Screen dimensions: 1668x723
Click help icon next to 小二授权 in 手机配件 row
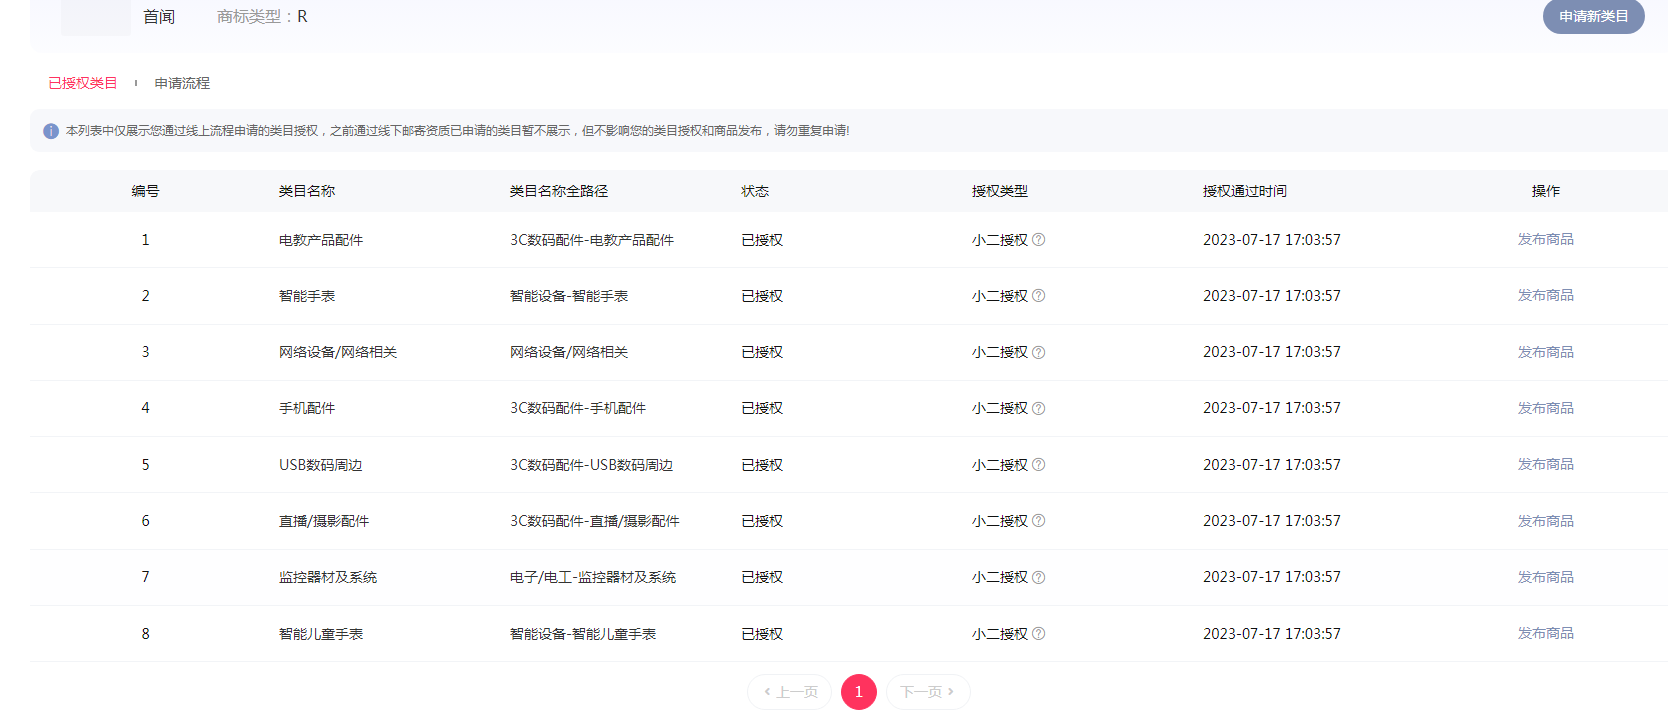pyautogui.click(x=1038, y=408)
